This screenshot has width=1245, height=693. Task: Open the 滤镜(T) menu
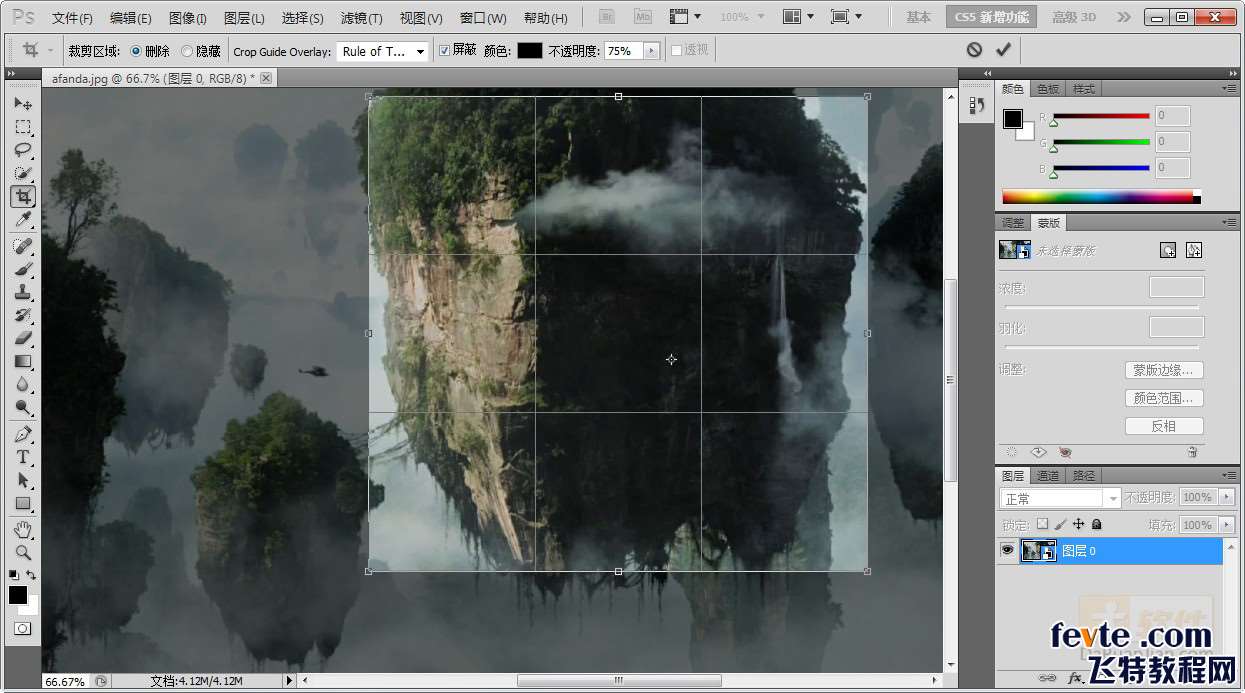click(361, 18)
